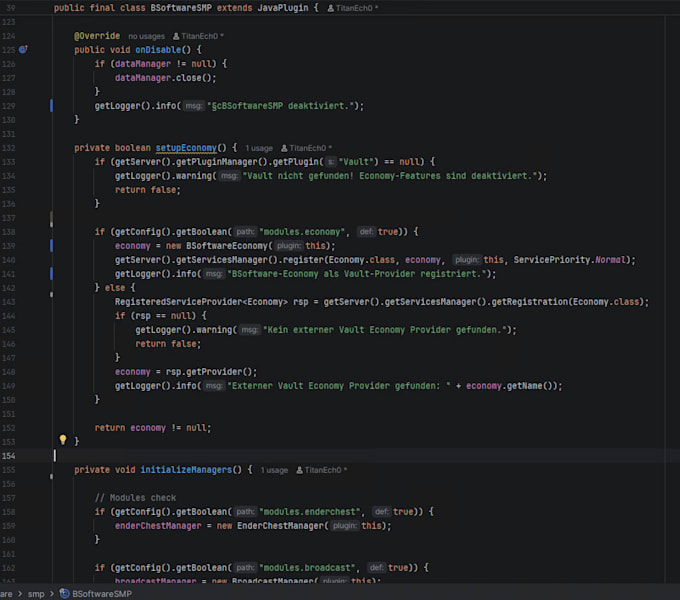Click line number 154 in gutter
The height and width of the screenshot is (600, 680).
pyautogui.click(x=9, y=456)
